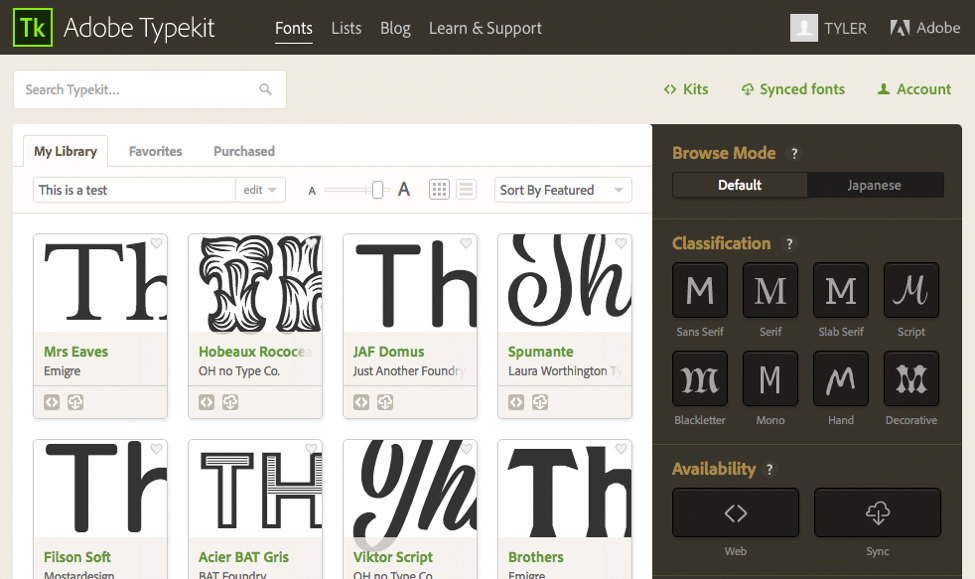Toggle Hand classification filter

[841, 378]
